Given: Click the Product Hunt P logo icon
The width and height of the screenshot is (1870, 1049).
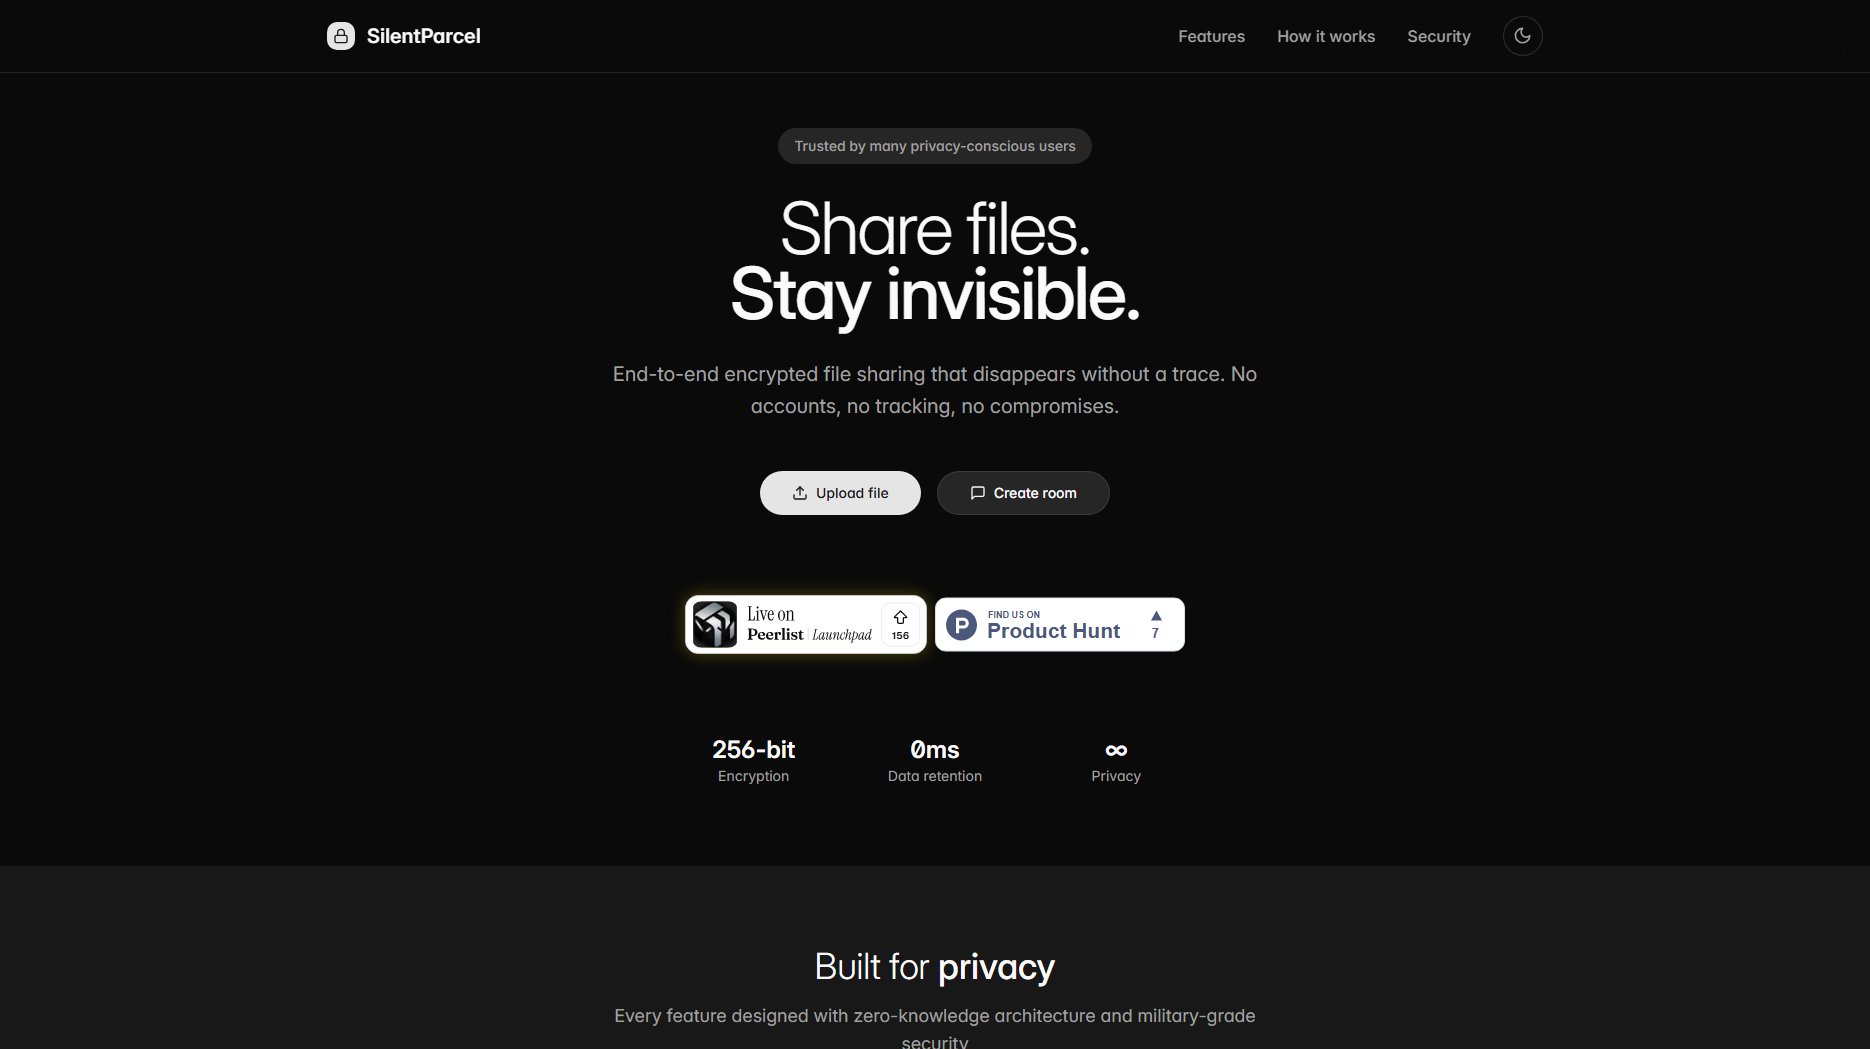Looking at the screenshot, I should coord(961,625).
